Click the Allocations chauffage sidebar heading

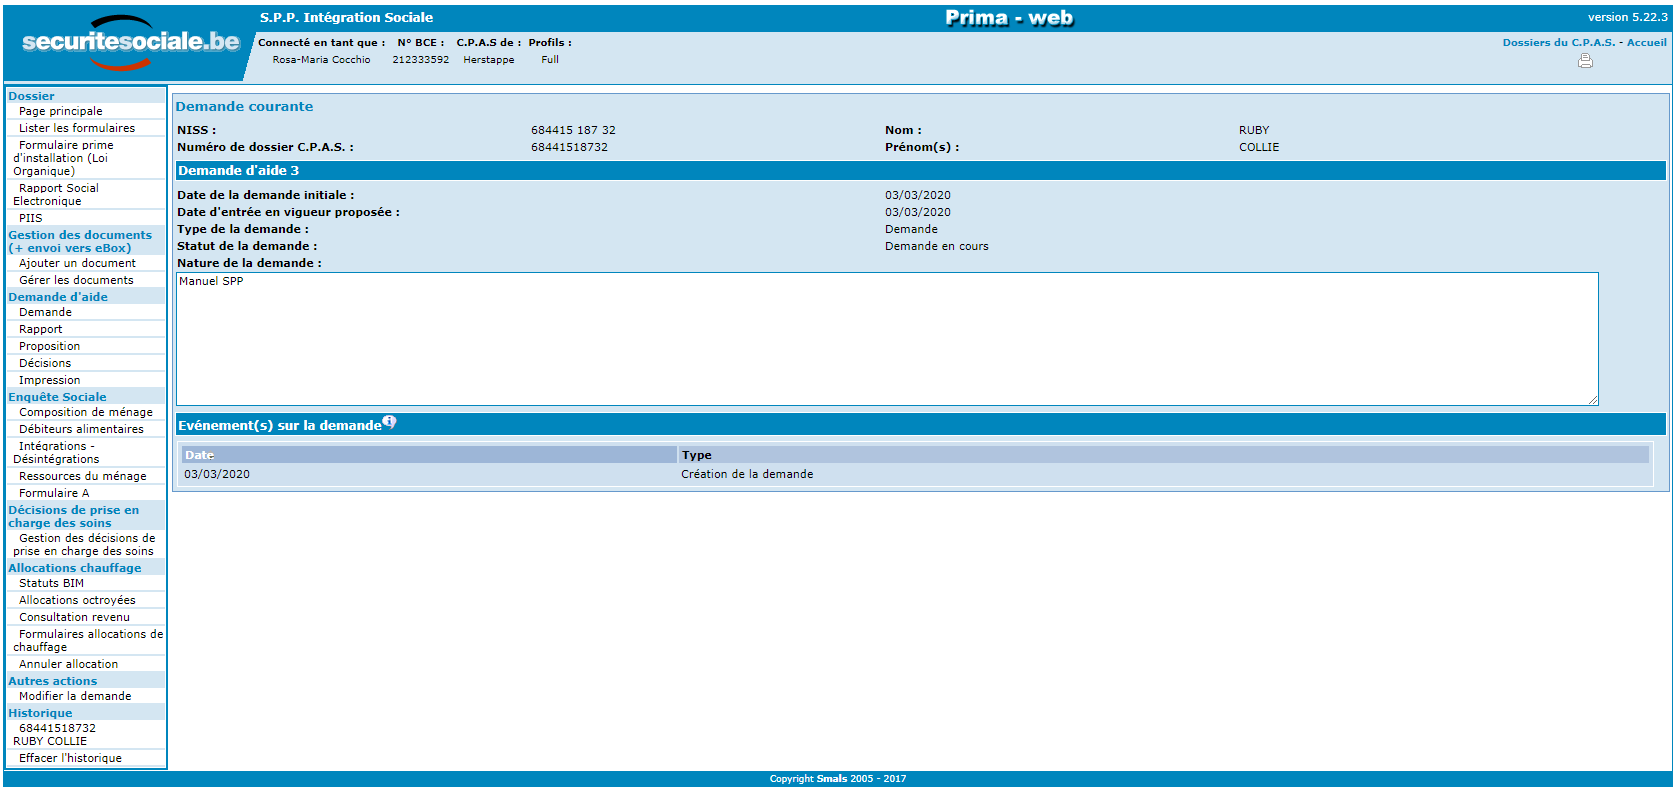point(74,568)
